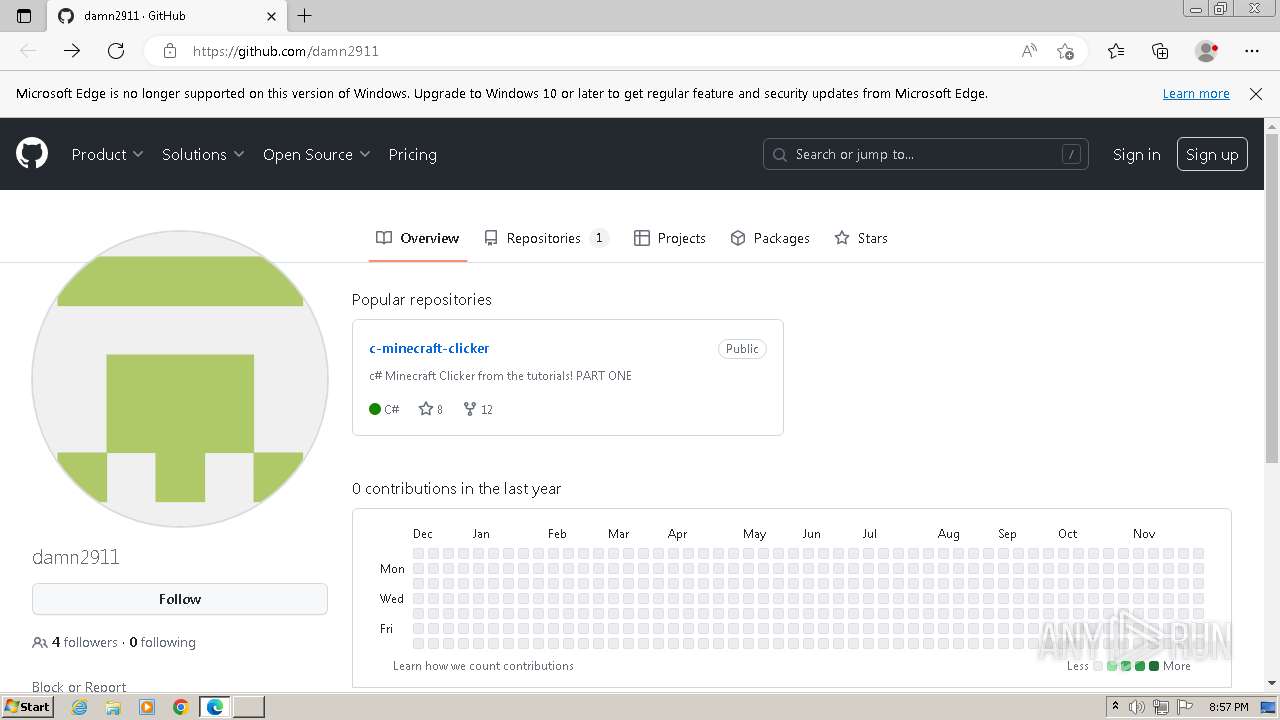Click the GitHub logo icon
This screenshot has width=1280, height=720.
point(32,154)
